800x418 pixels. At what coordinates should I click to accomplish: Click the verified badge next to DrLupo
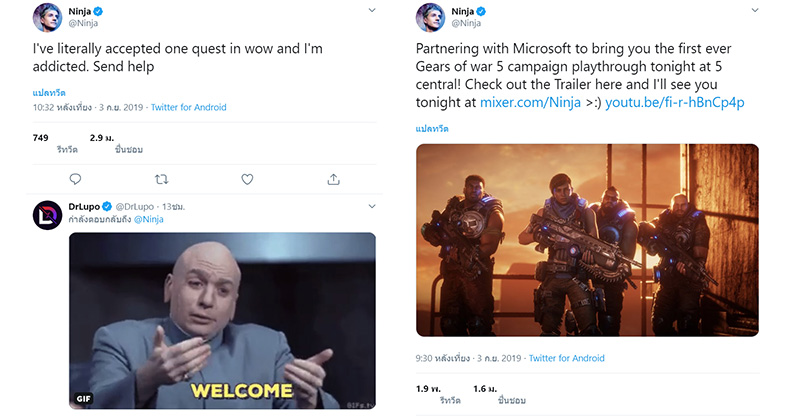pos(107,206)
